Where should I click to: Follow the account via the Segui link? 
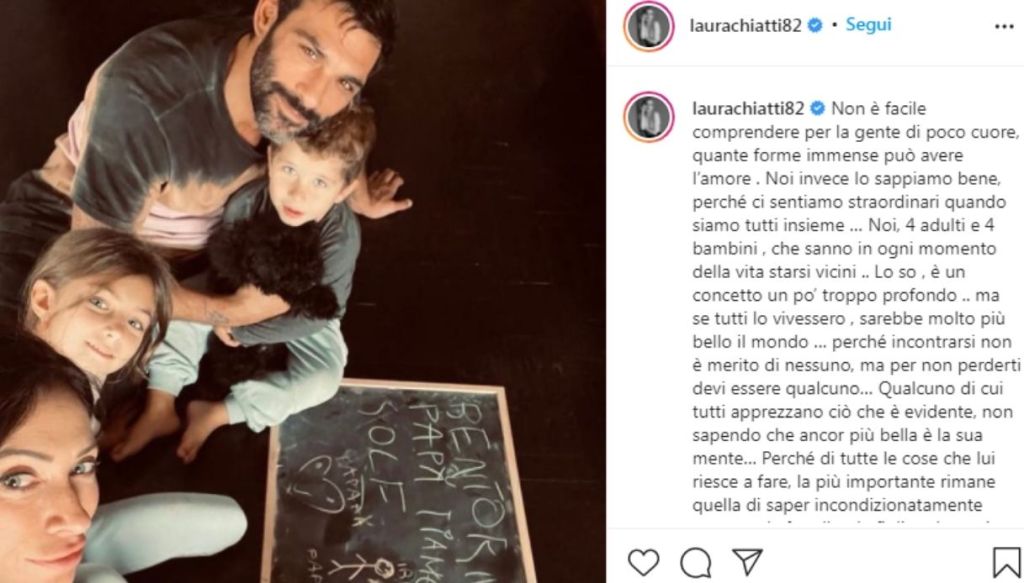pos(868,25)
